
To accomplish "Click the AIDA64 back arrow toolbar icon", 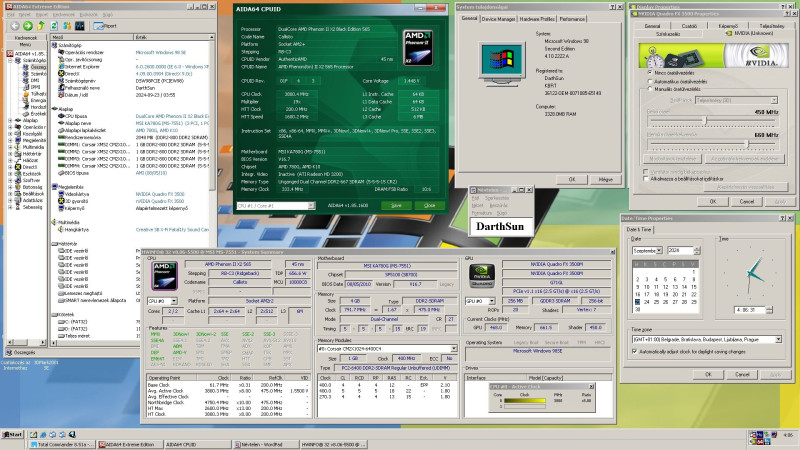I will [x=15, y=26].
